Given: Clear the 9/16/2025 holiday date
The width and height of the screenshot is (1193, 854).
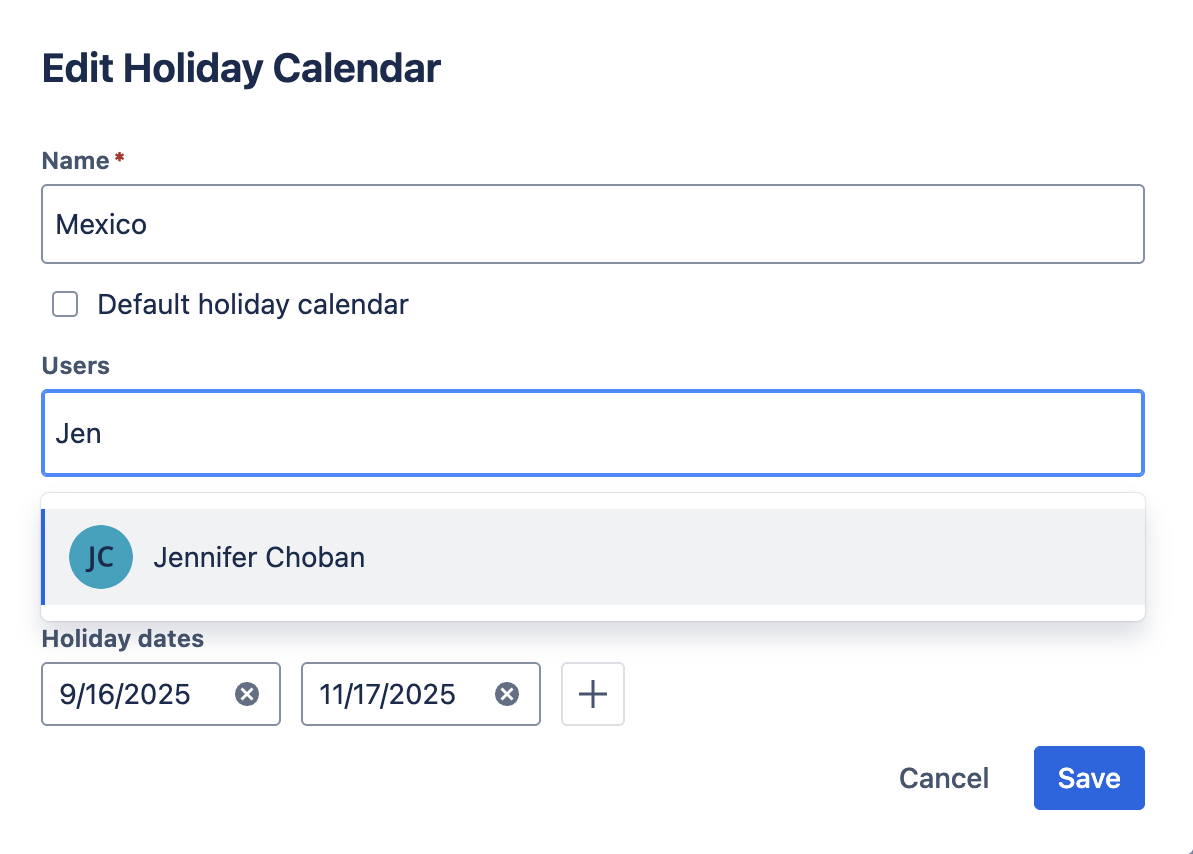Looking at the screenshot, I should pyautogui.click(x=247, y=694).
